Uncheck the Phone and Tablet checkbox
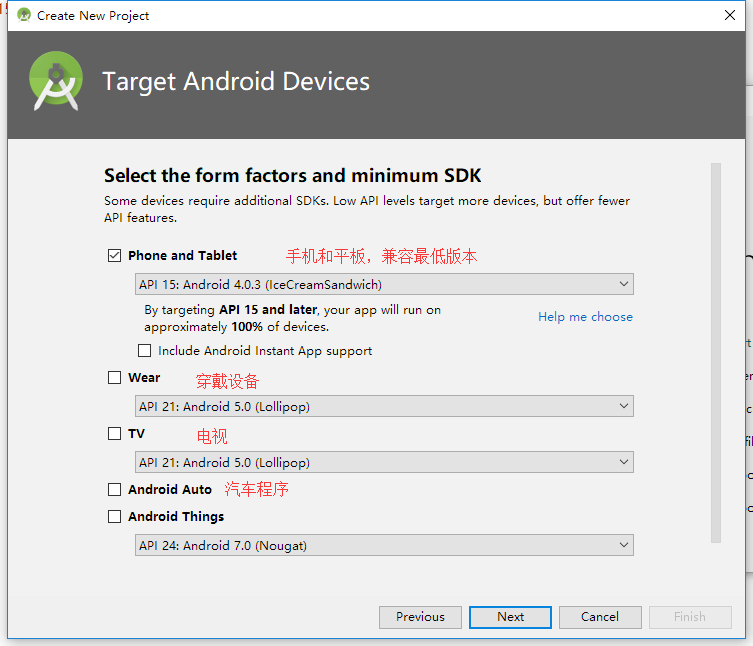The width and height of the screenshot is (753, 646). pyautogui.click(x=114, y=256)
